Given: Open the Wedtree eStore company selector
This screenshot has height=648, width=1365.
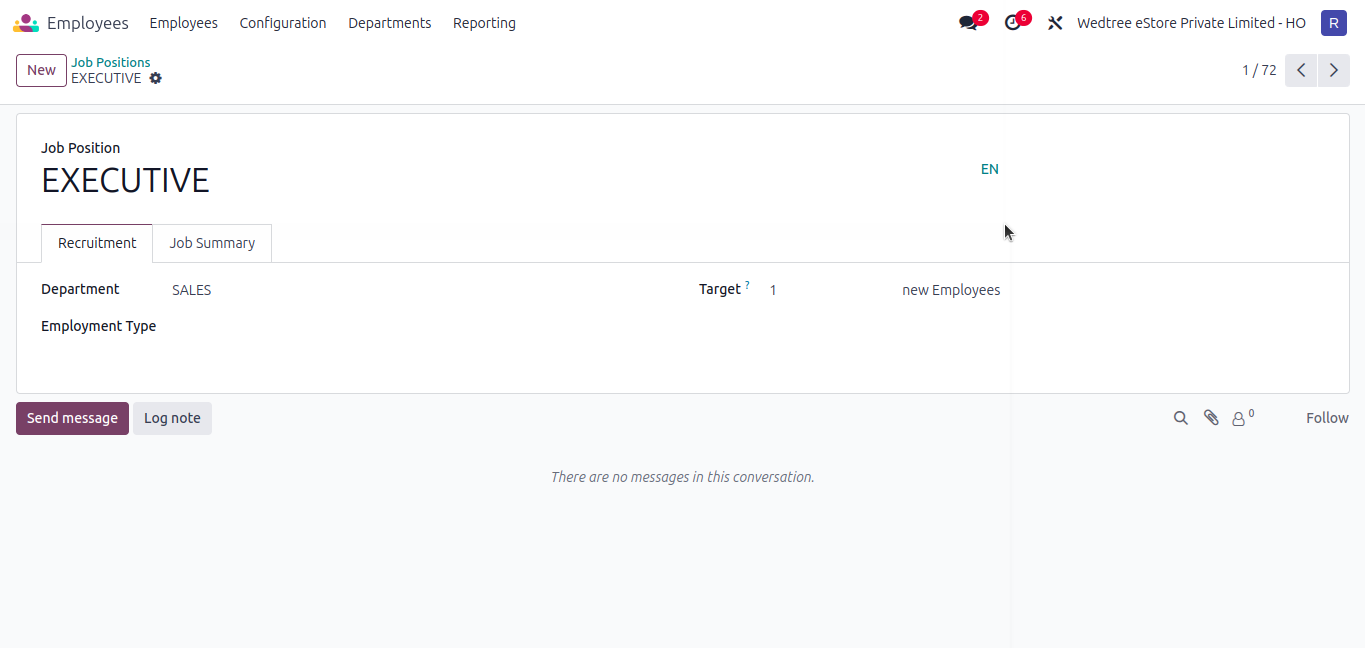Looking at the screenshot, I should (x=1191, y=23).
